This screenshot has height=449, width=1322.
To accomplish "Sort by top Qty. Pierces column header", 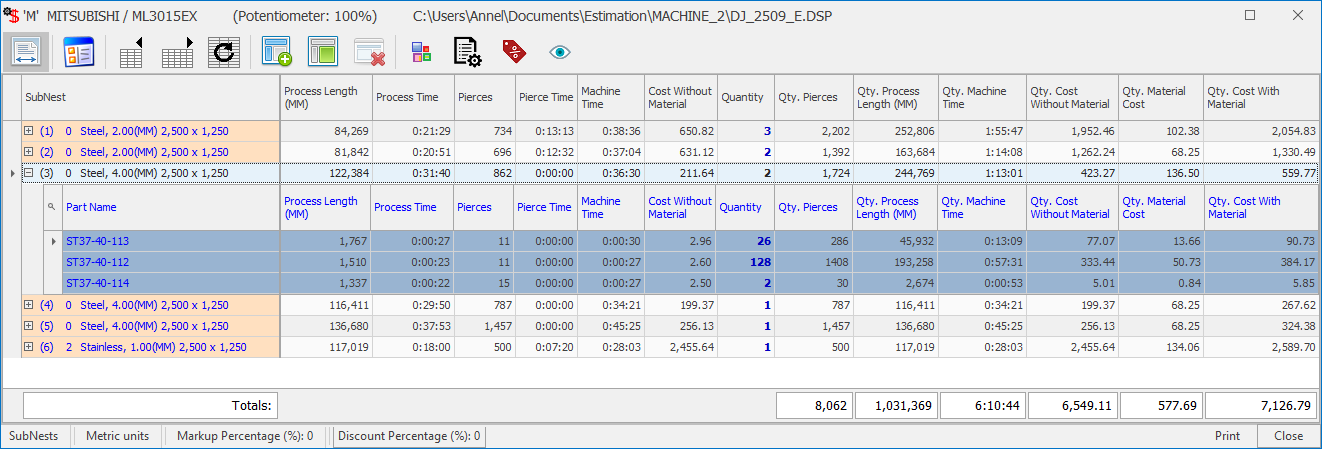I will tap(813, 97).
